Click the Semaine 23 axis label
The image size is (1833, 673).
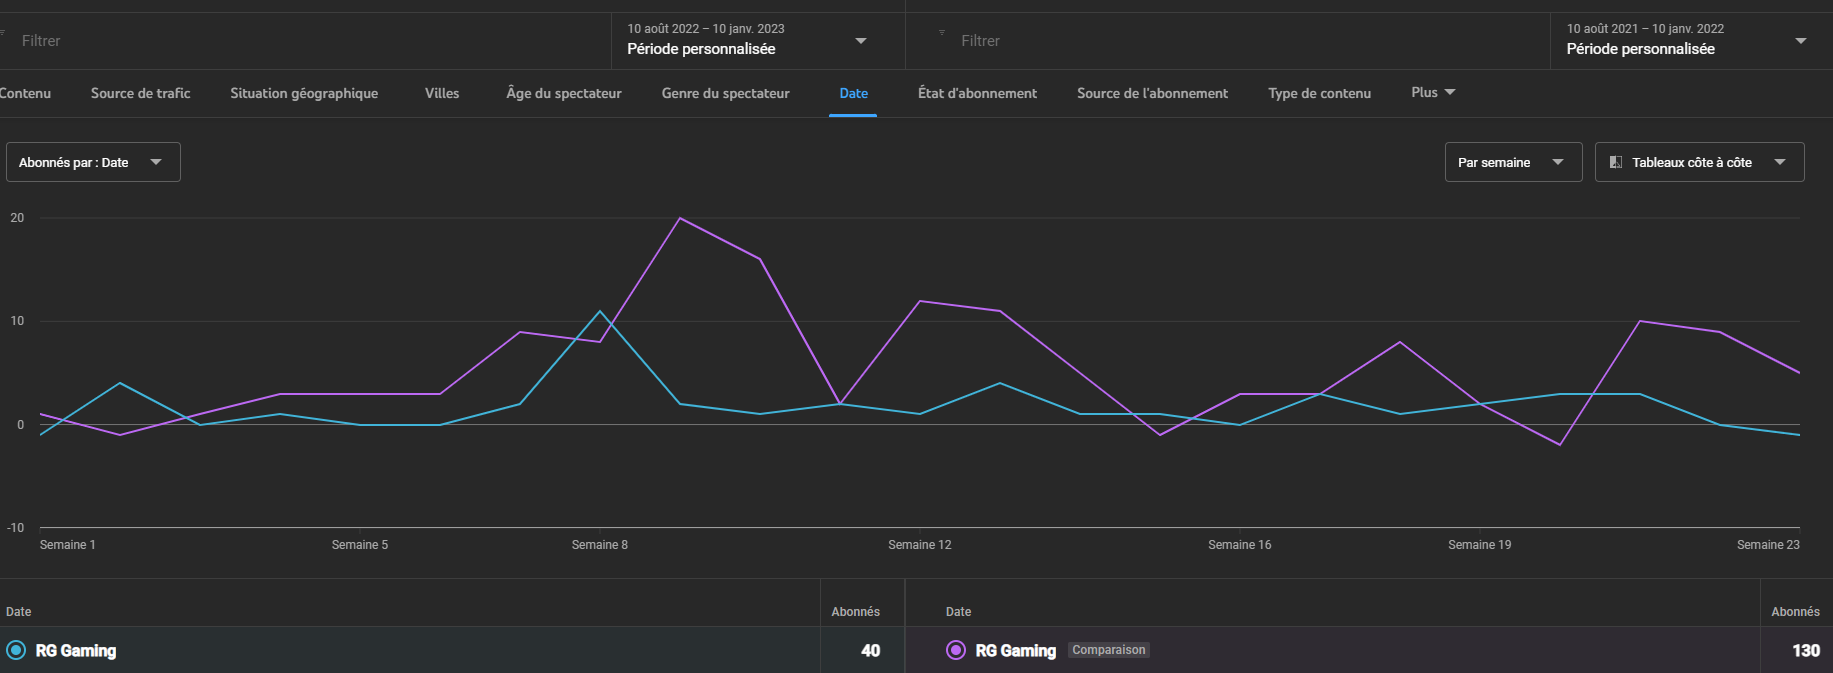[x=1768, y=545]
